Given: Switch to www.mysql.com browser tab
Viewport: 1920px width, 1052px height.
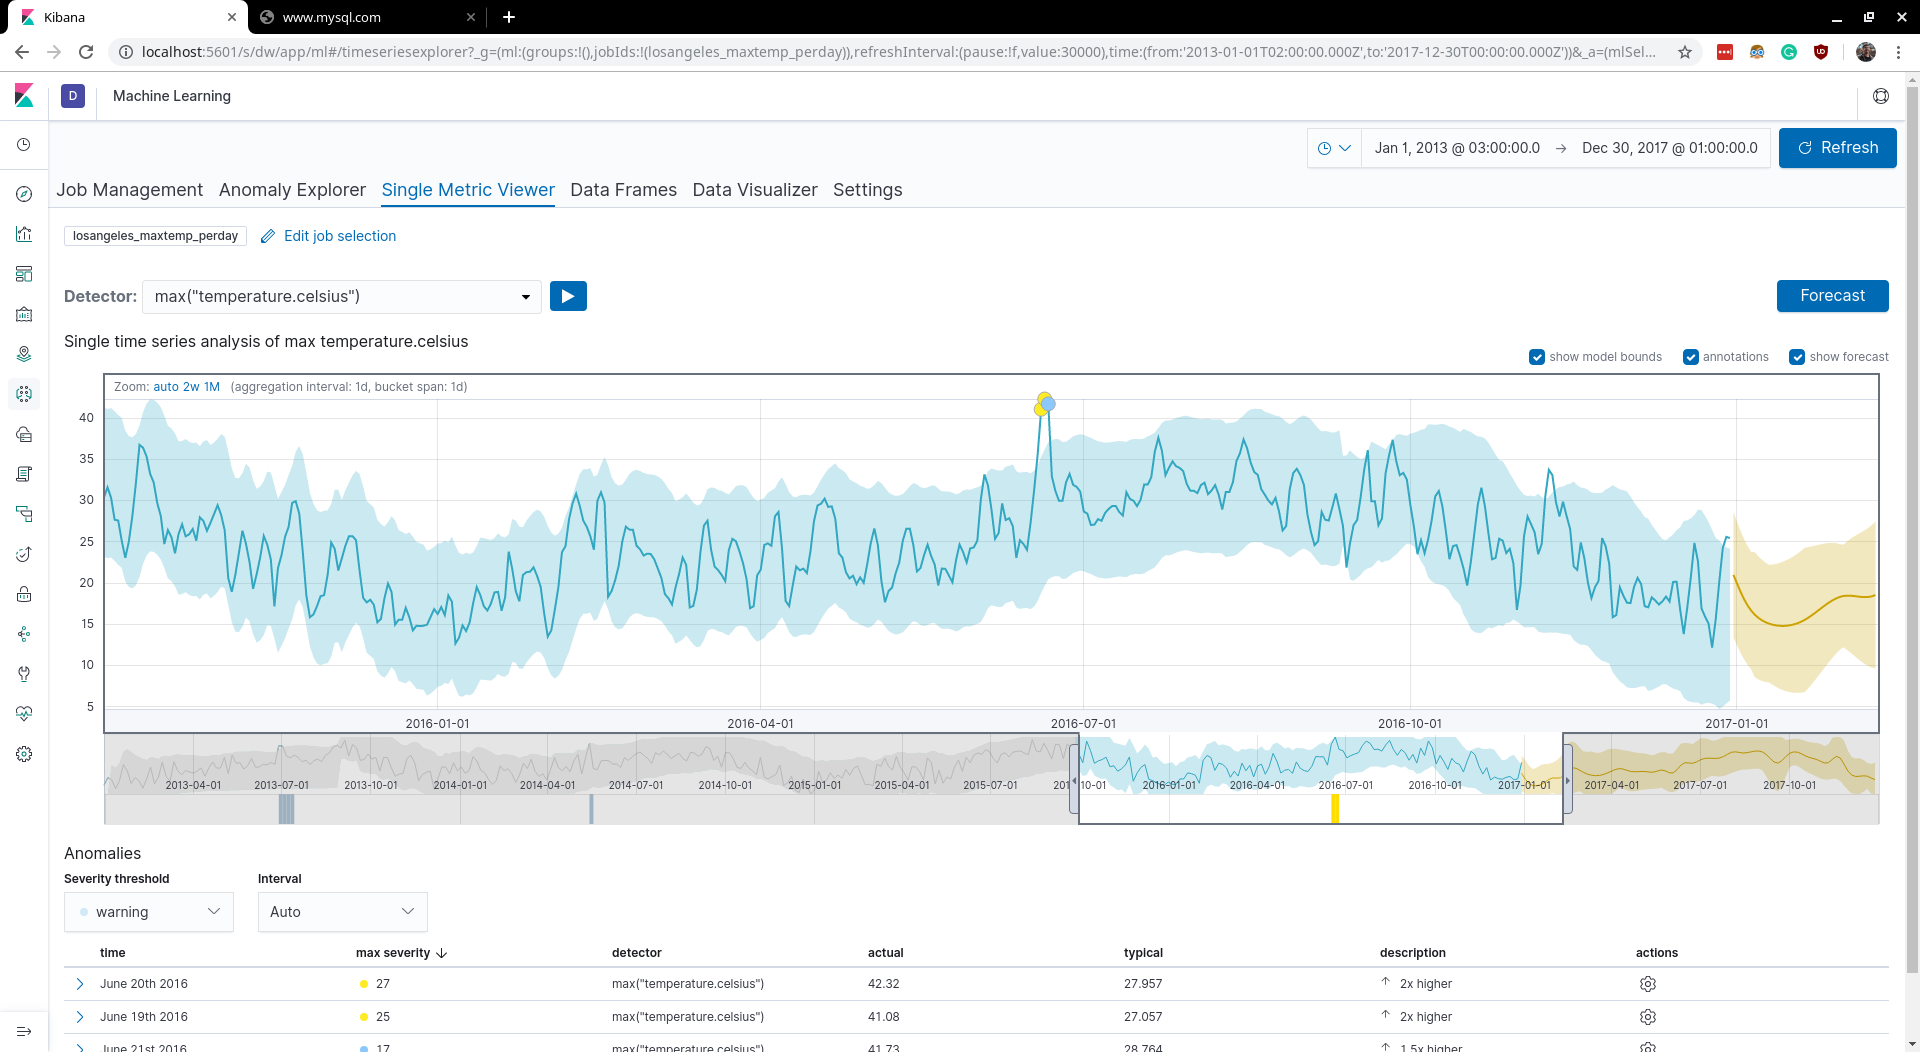Looking at the screenshot, I should (365, 17).
